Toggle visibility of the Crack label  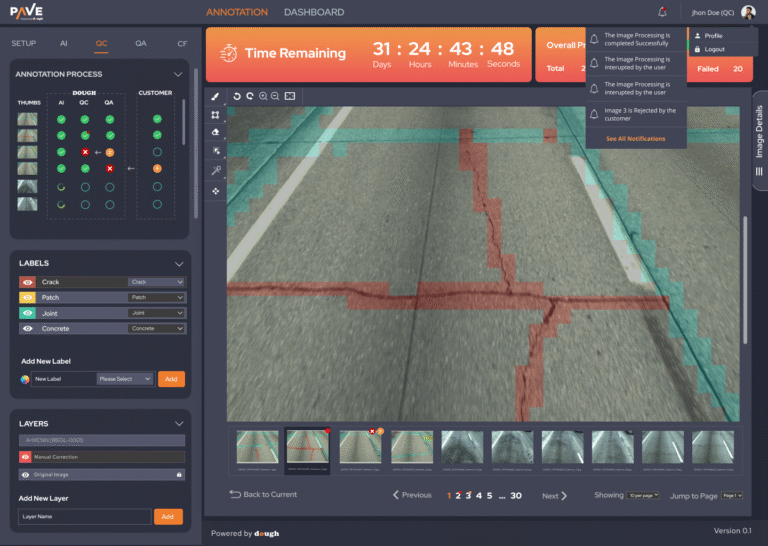point(28,282)
